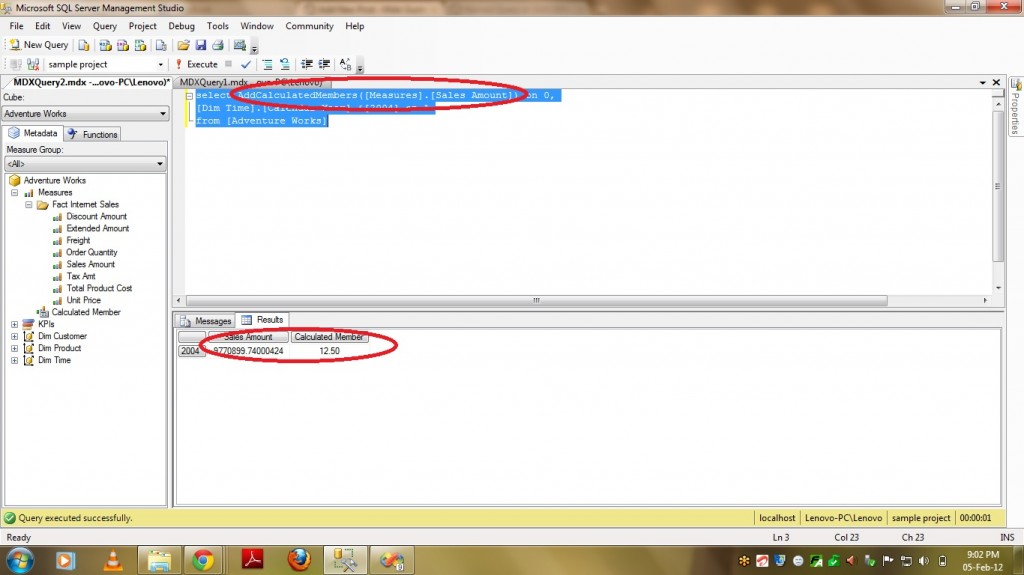1024x575 pixels.
Task: Expand the Dim Customer node
Action: (x=15, y=336)
